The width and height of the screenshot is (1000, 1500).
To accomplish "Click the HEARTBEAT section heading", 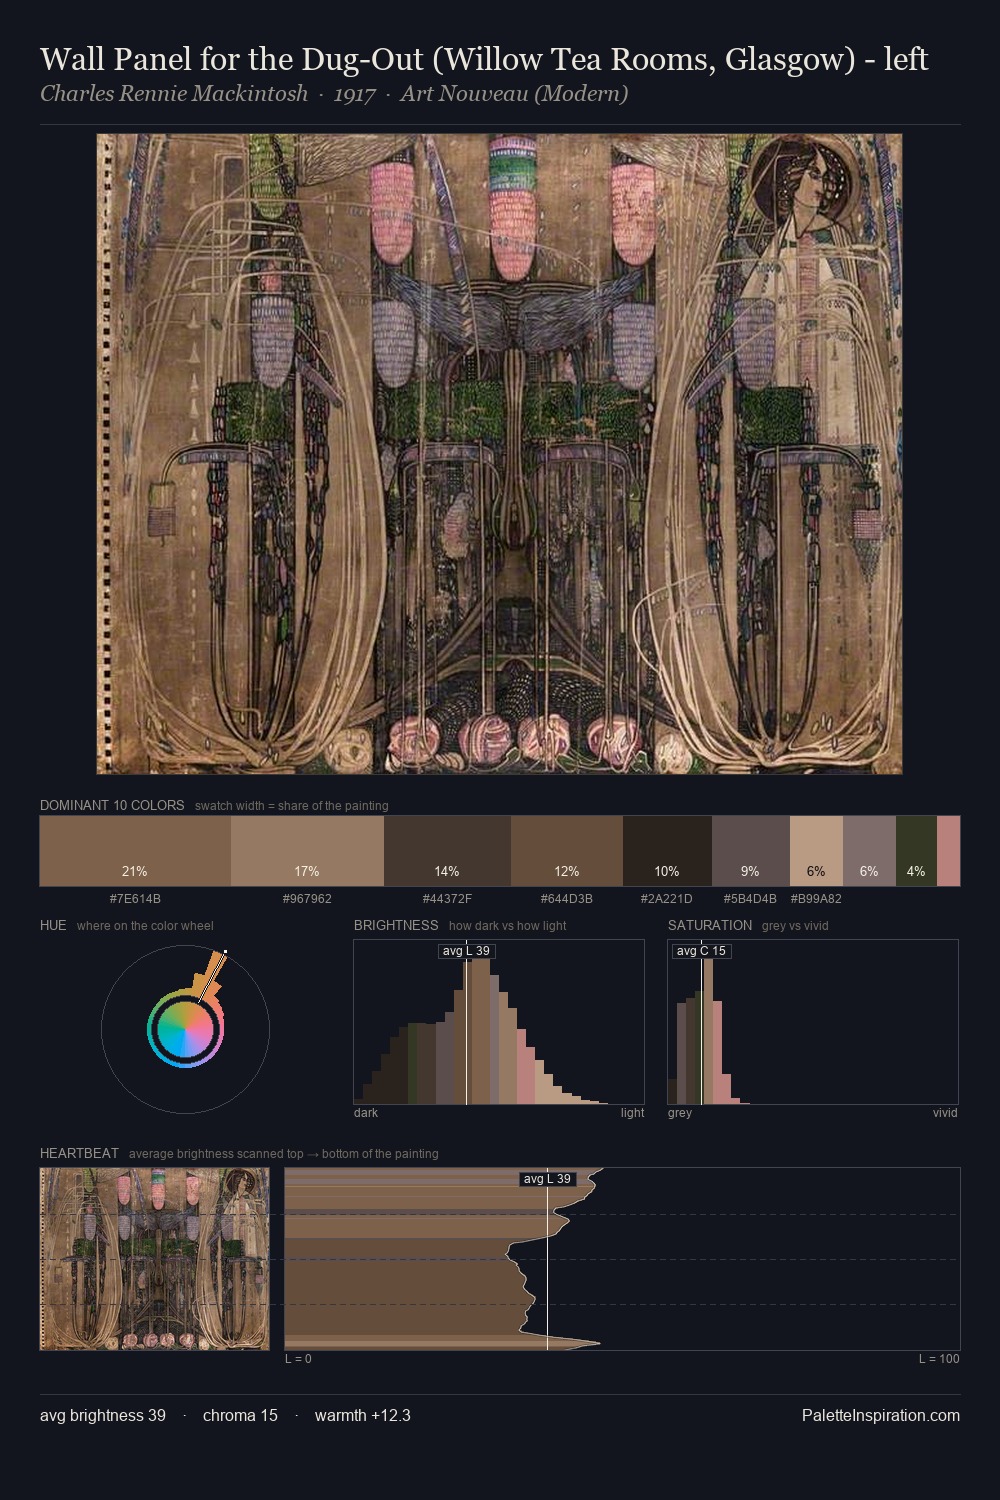I will click(79, 1153).
